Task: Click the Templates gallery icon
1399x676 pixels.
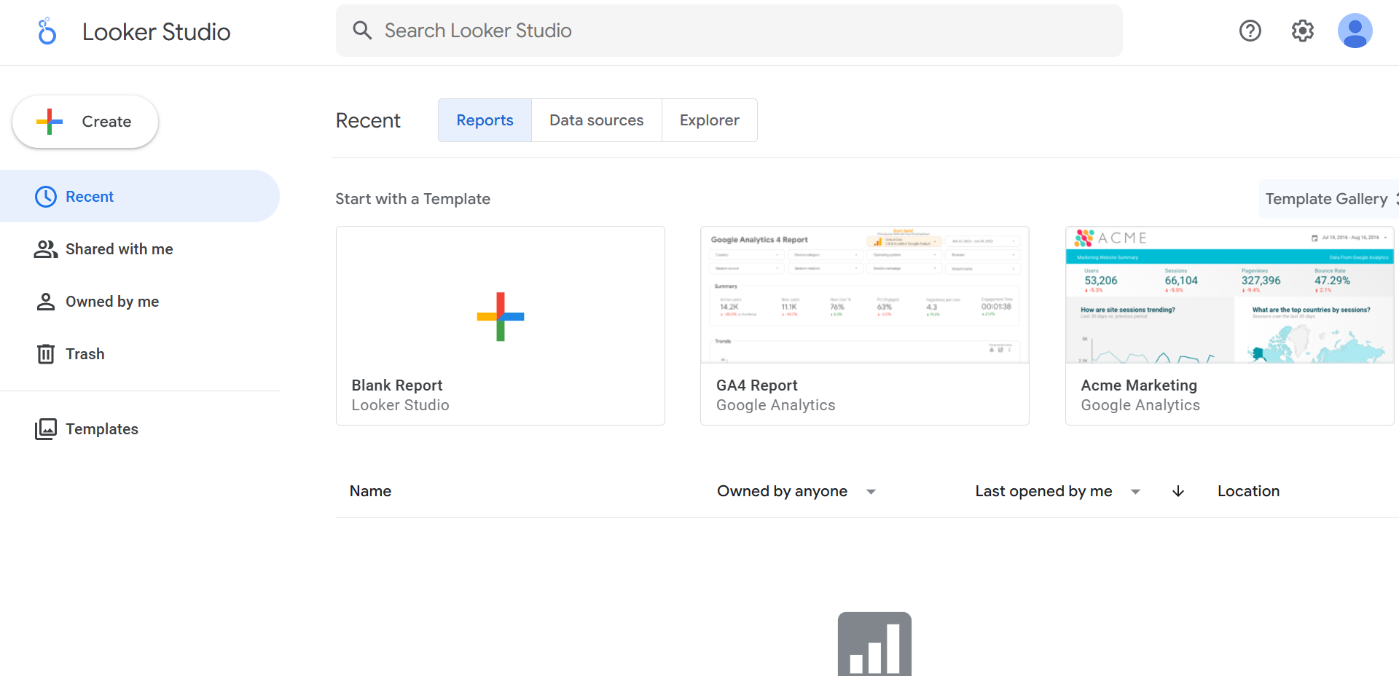Action: coord(46,429)
